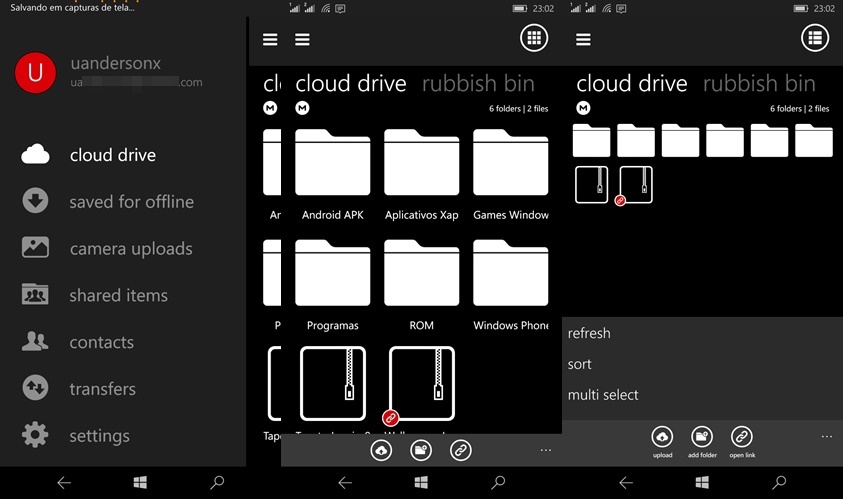Image resolution: width=843 pixels, height=499 pixels.
Task: Tap MEGA logo under cloud drive, labeled-folders screen
Action: [302, 108]
